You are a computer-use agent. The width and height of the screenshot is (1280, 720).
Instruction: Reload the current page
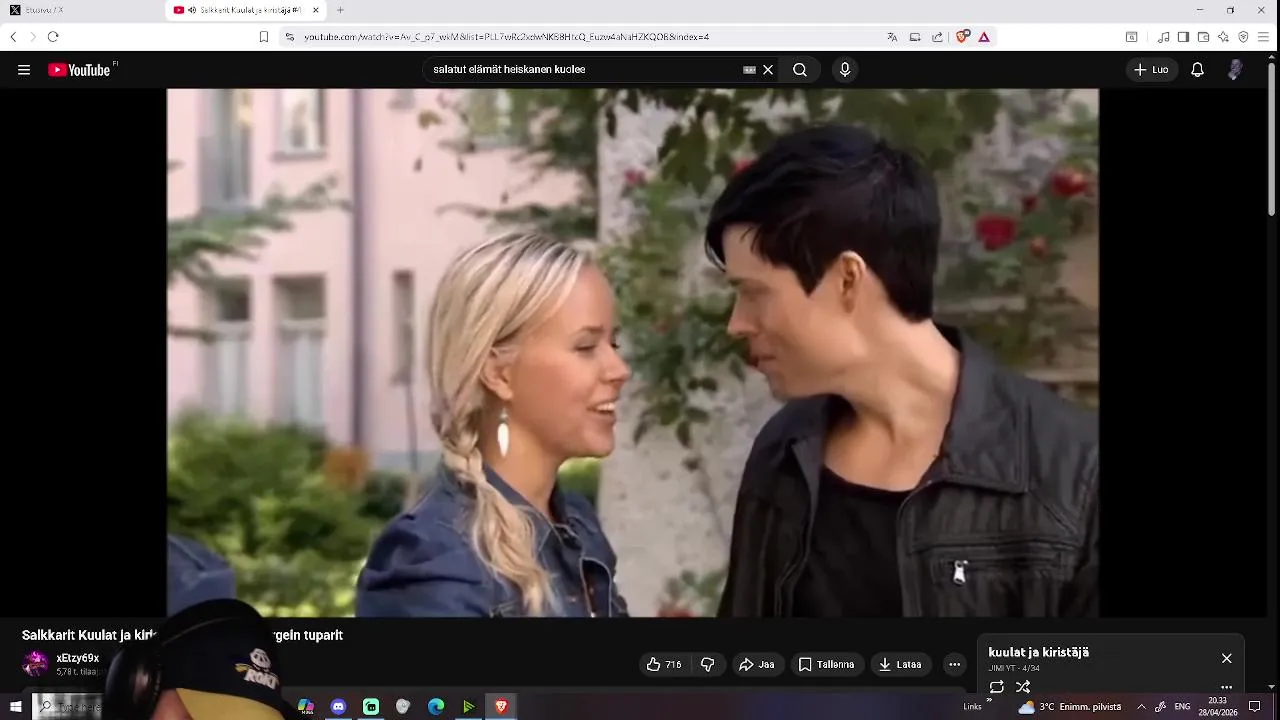[53, 37]
